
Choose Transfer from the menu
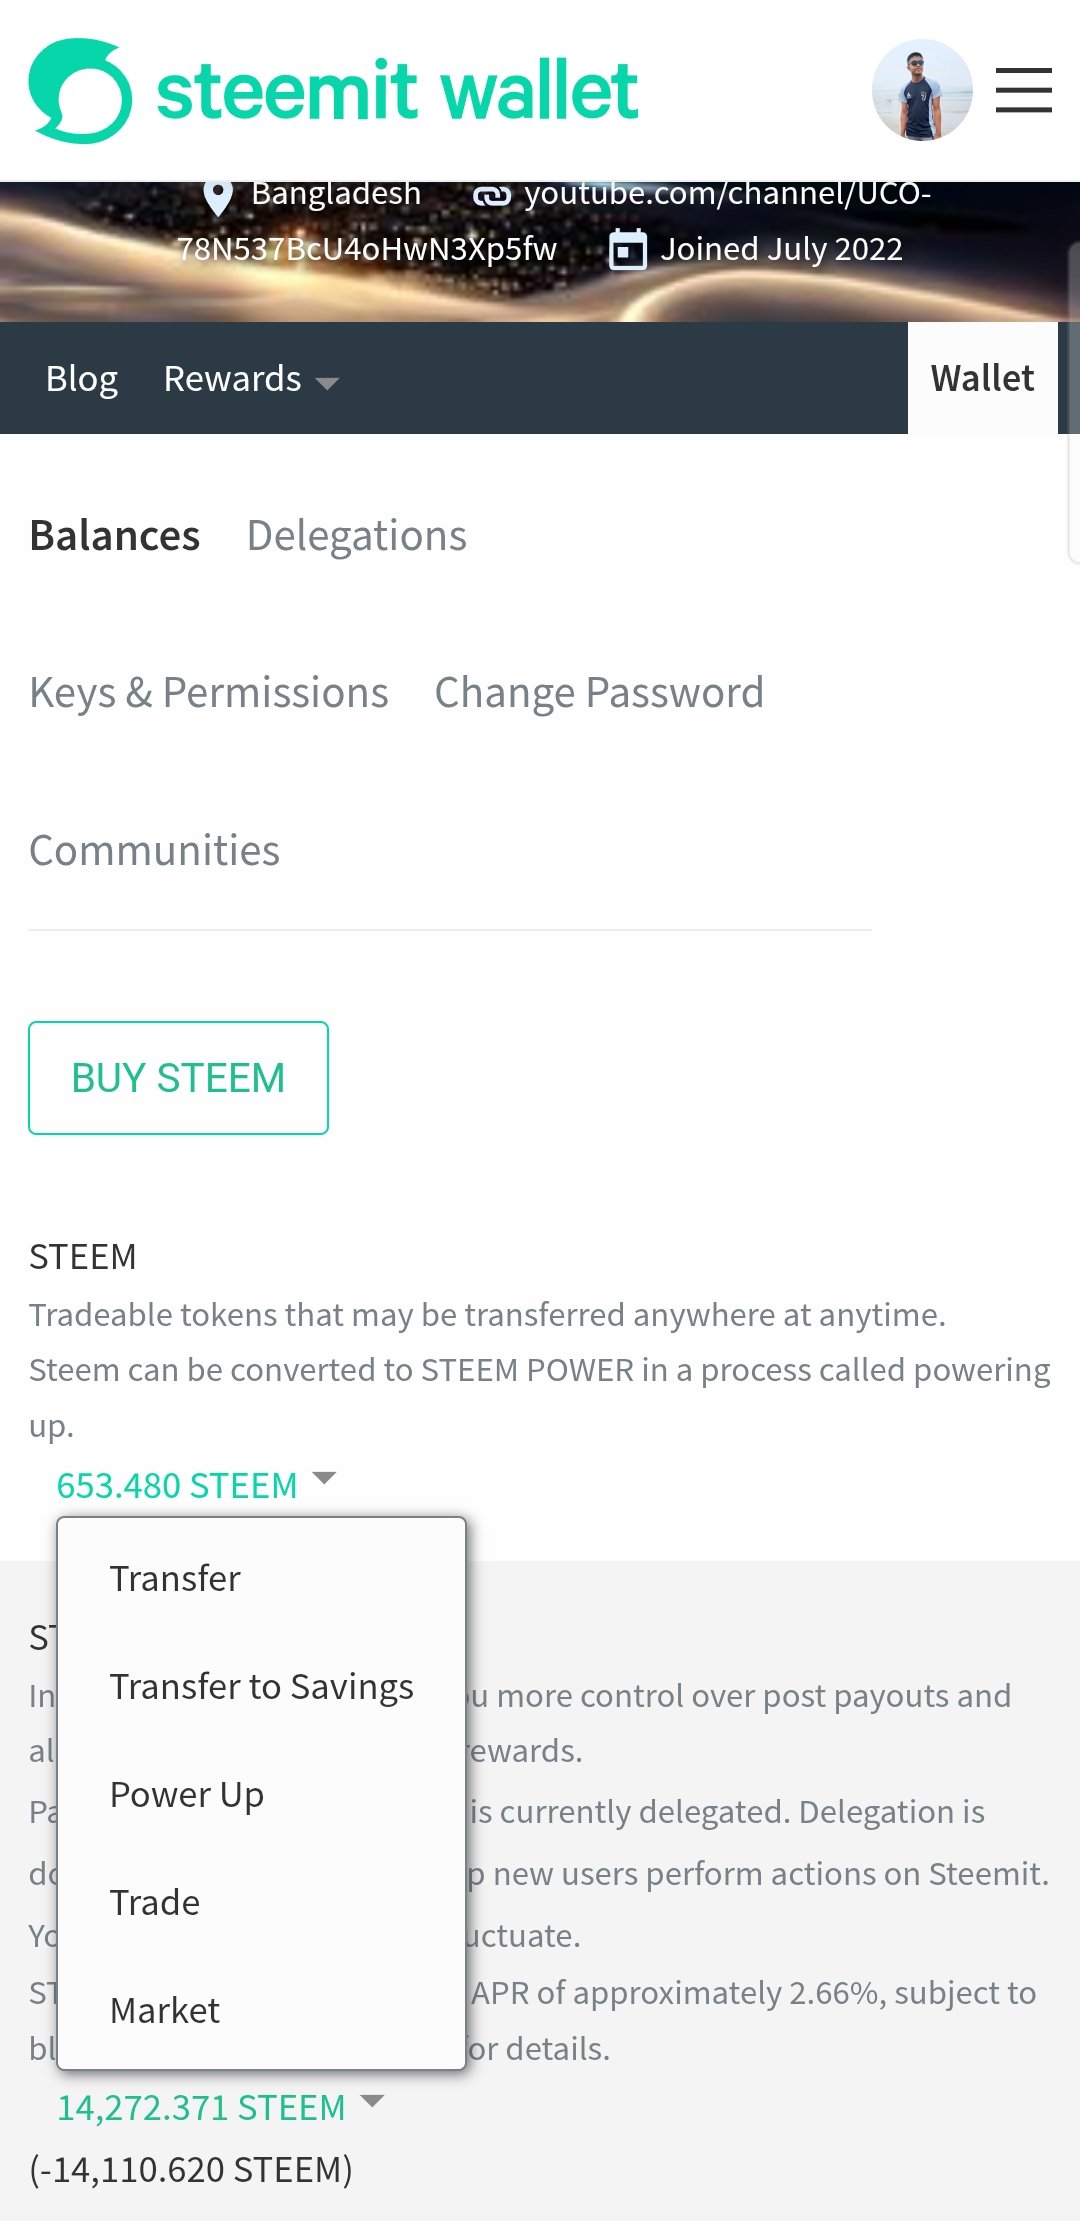pos(175,1579)
